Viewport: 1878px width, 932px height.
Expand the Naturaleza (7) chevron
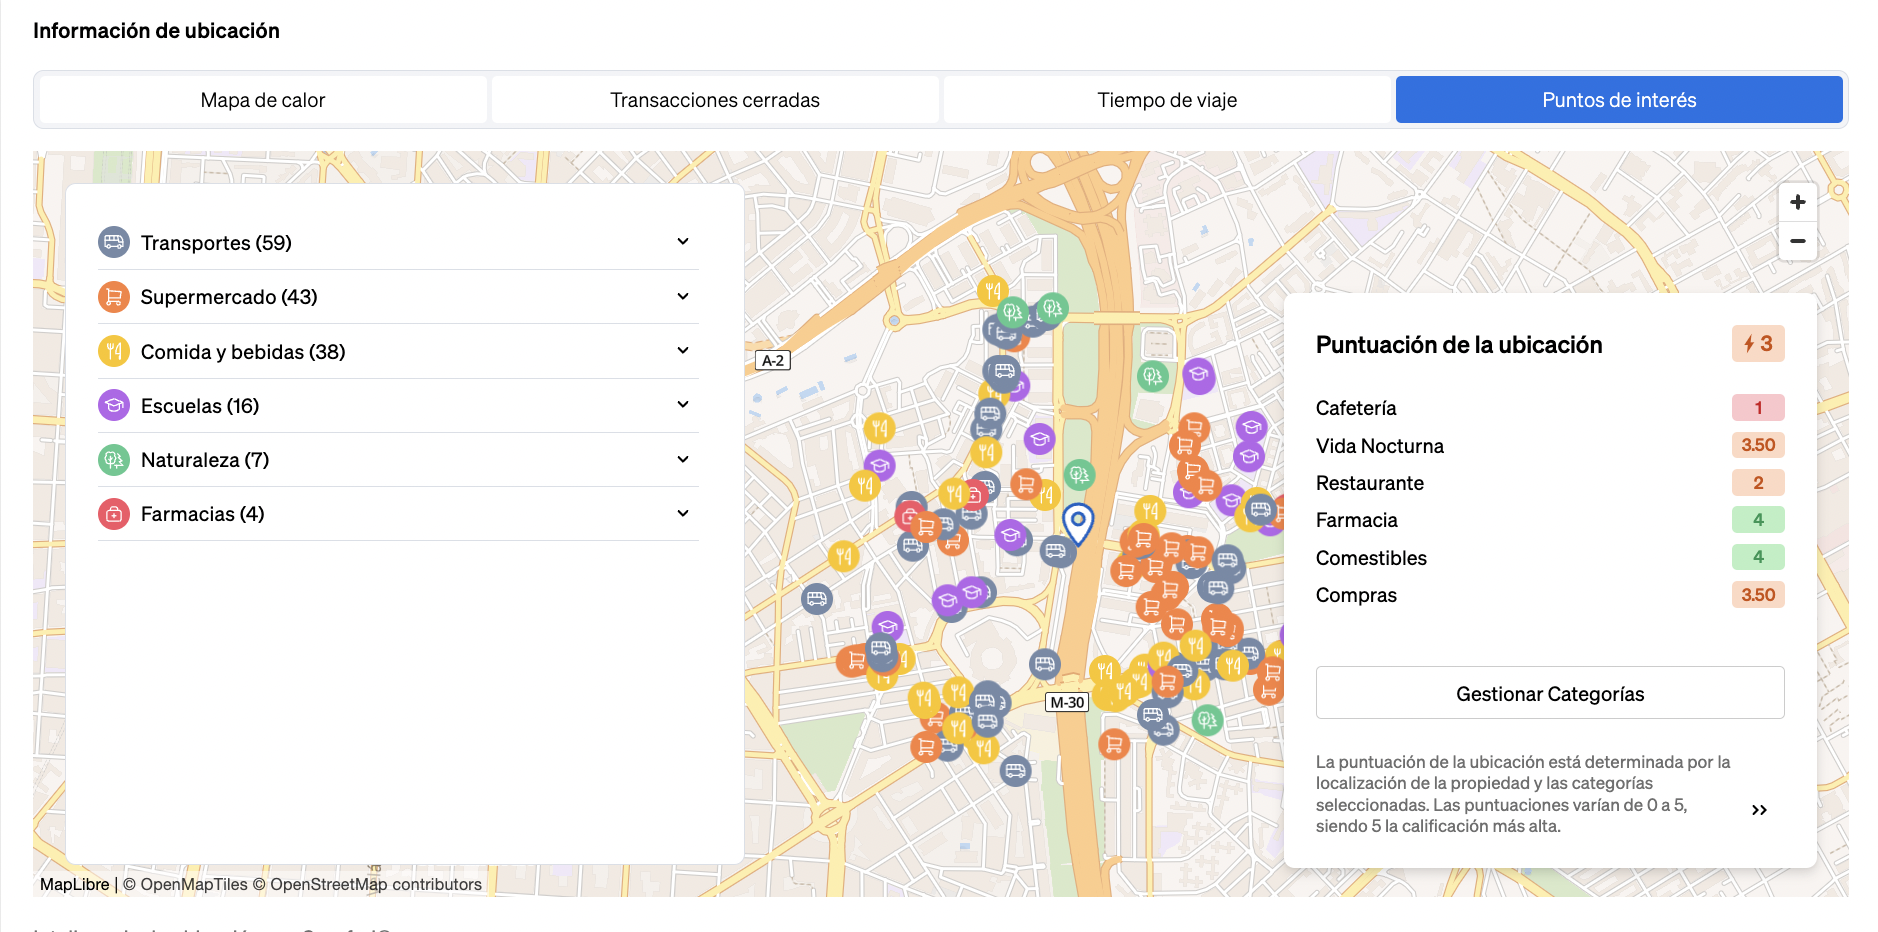[683, 460]
